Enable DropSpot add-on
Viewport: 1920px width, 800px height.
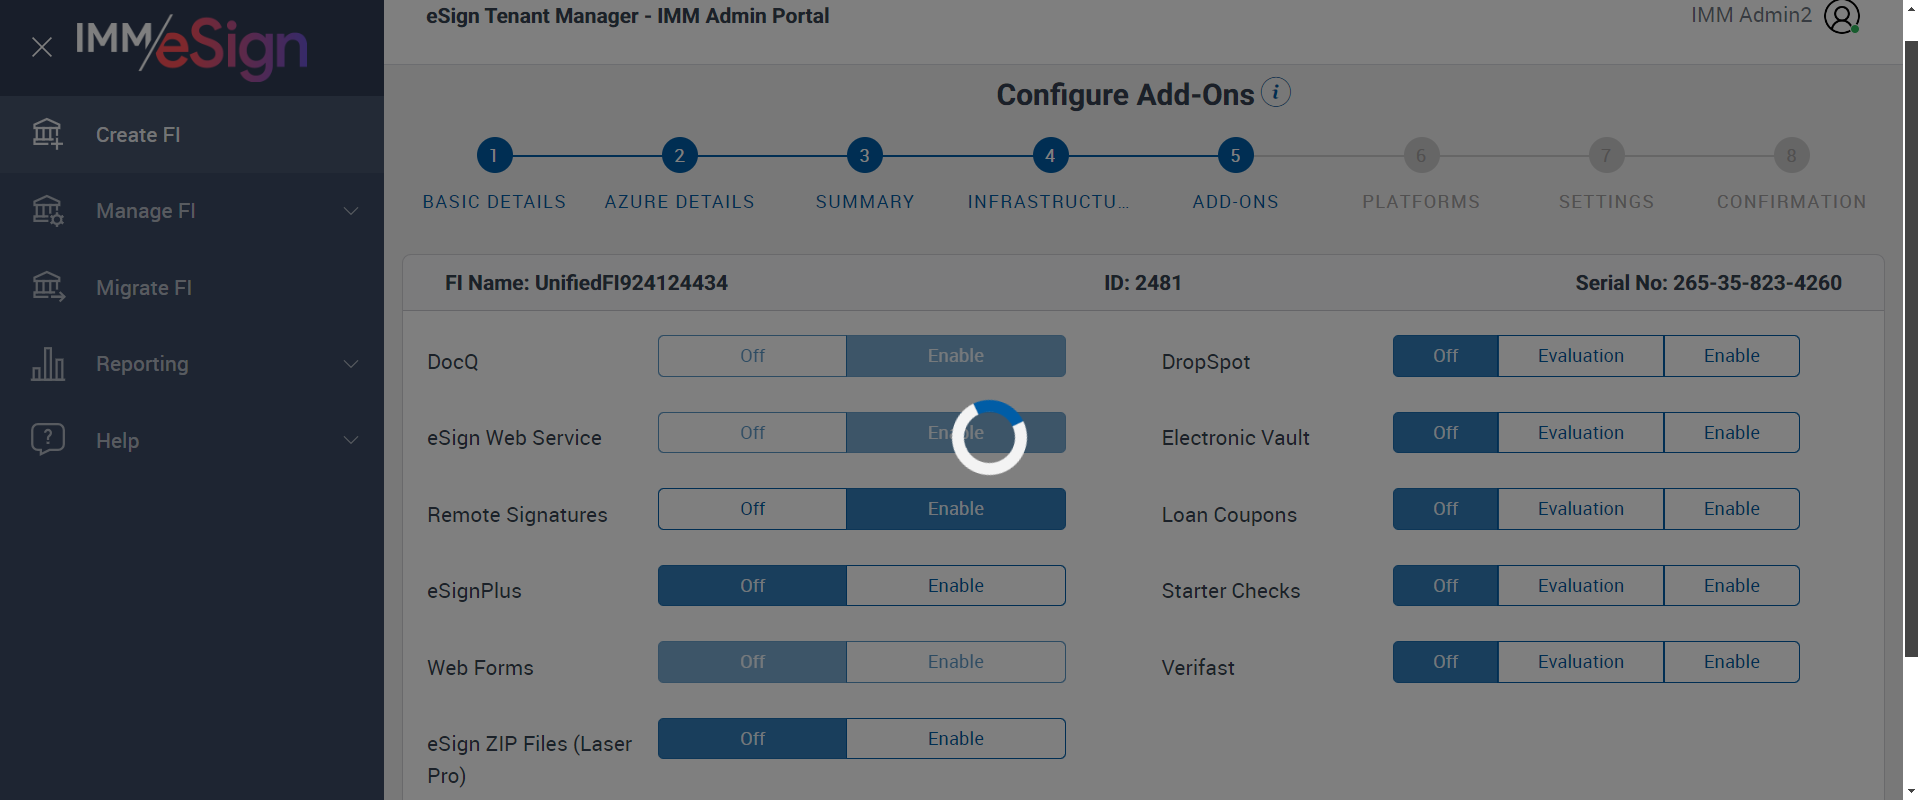point(1732,356)
